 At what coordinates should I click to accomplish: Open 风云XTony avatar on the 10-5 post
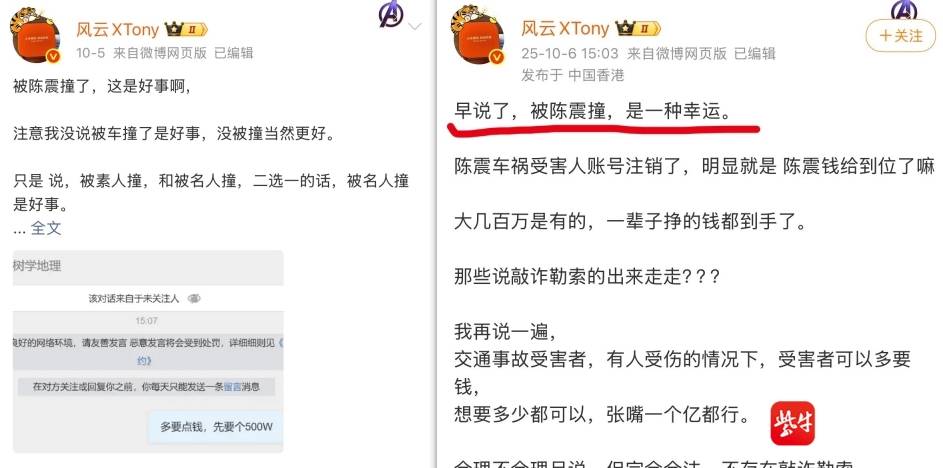(x=35, y=35)
